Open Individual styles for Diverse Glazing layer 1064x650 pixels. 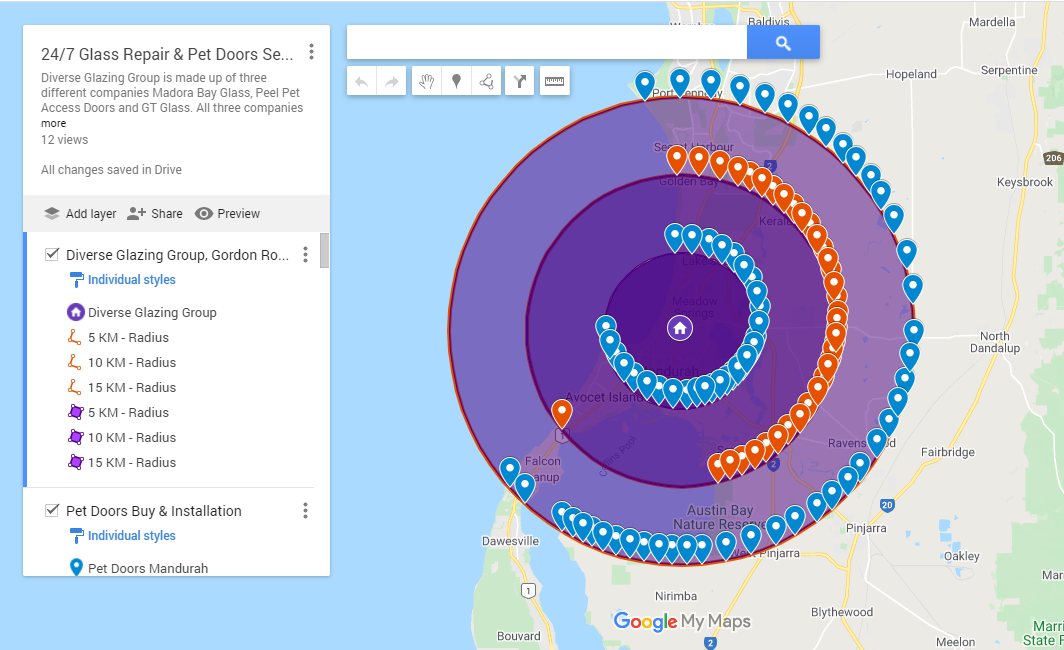(x=129, y=279)
